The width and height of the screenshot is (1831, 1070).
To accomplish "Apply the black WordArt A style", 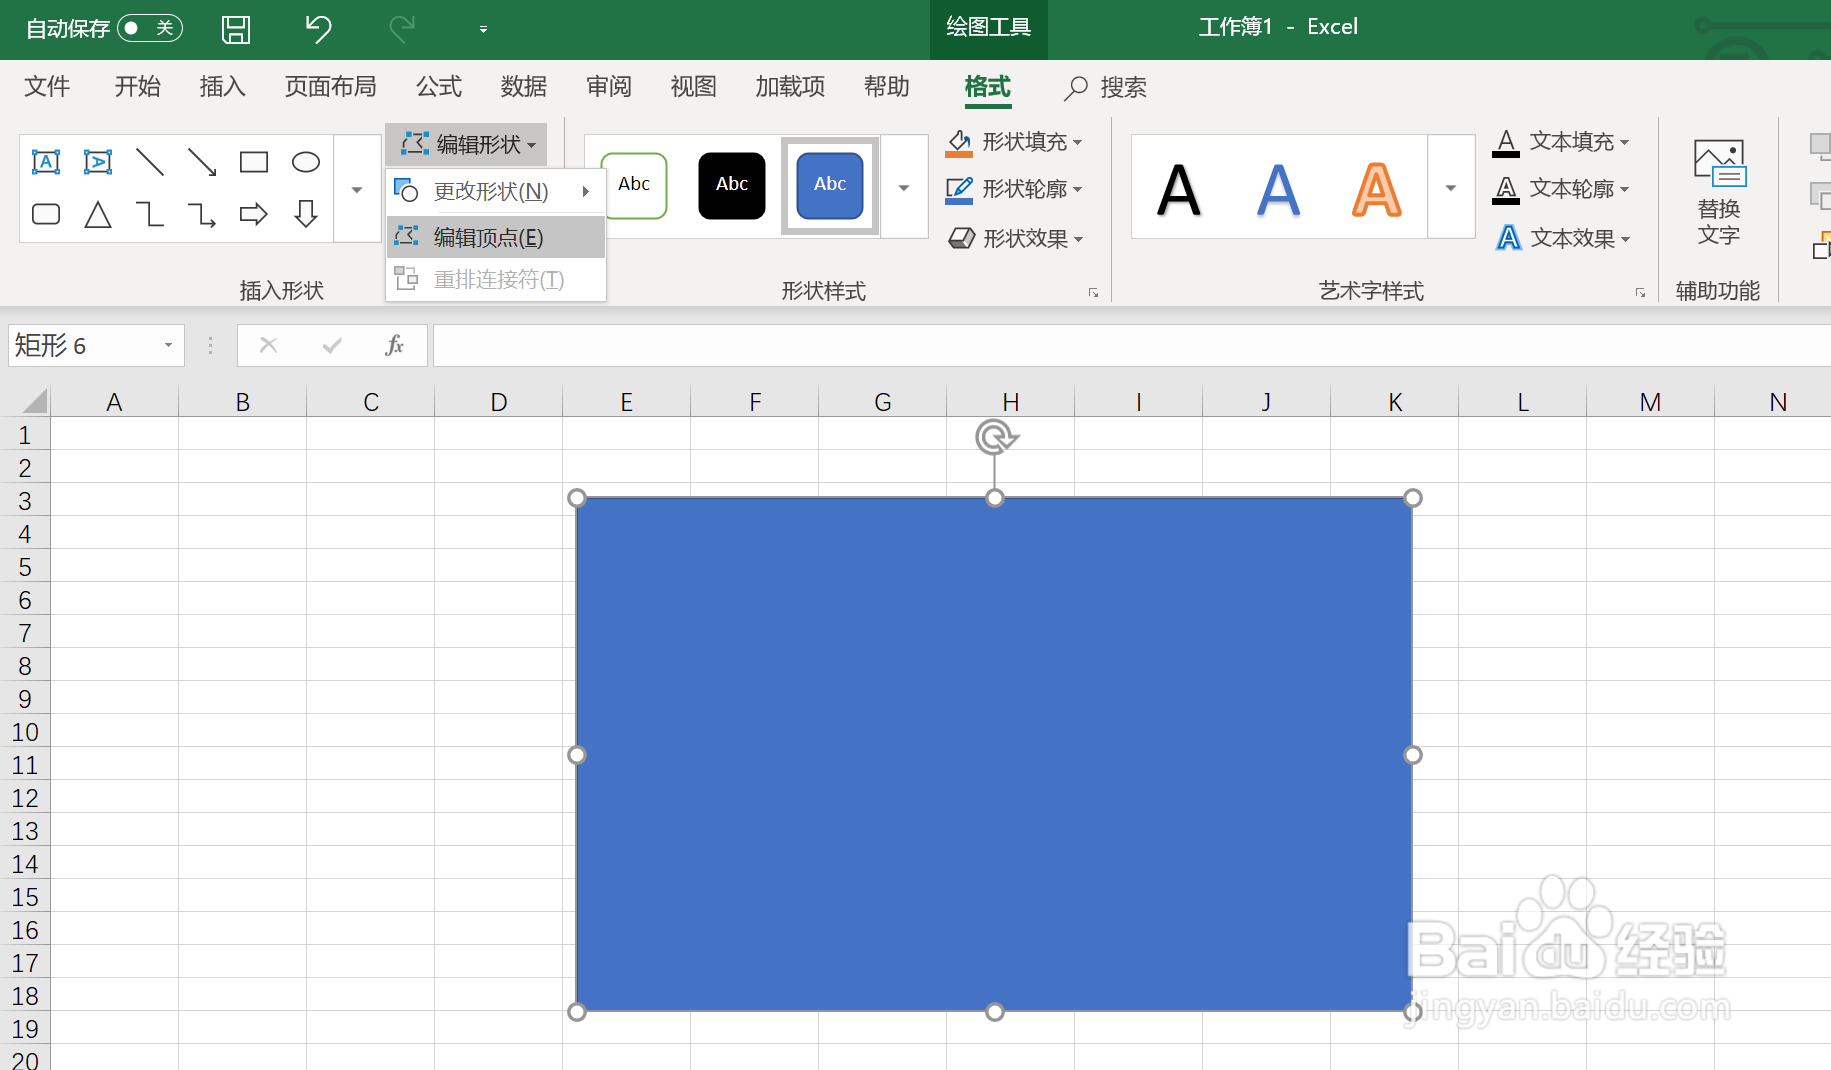I will [1179, 190].
